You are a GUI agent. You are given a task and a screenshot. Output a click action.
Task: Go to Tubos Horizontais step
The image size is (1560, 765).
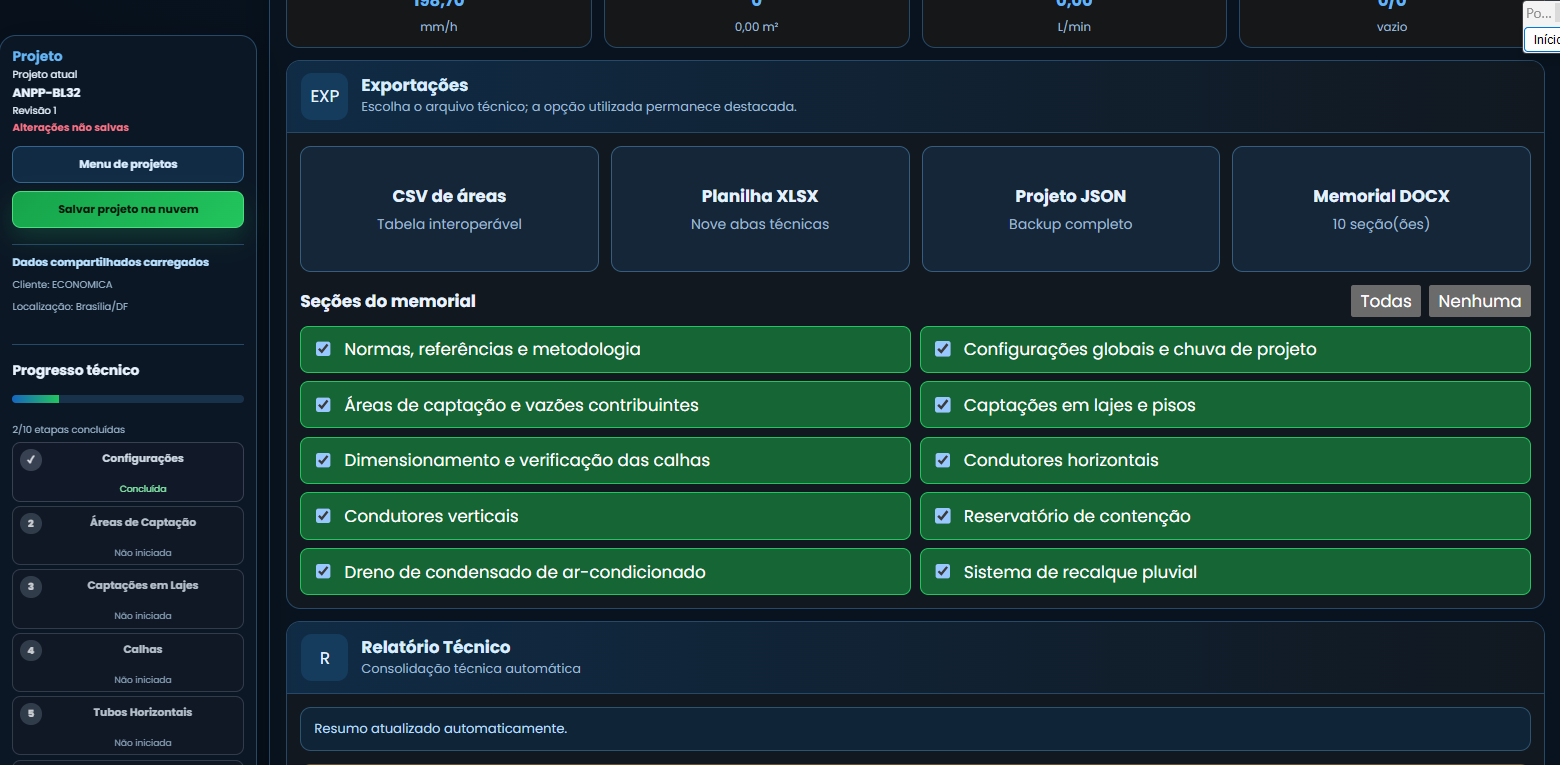(128, 725)
